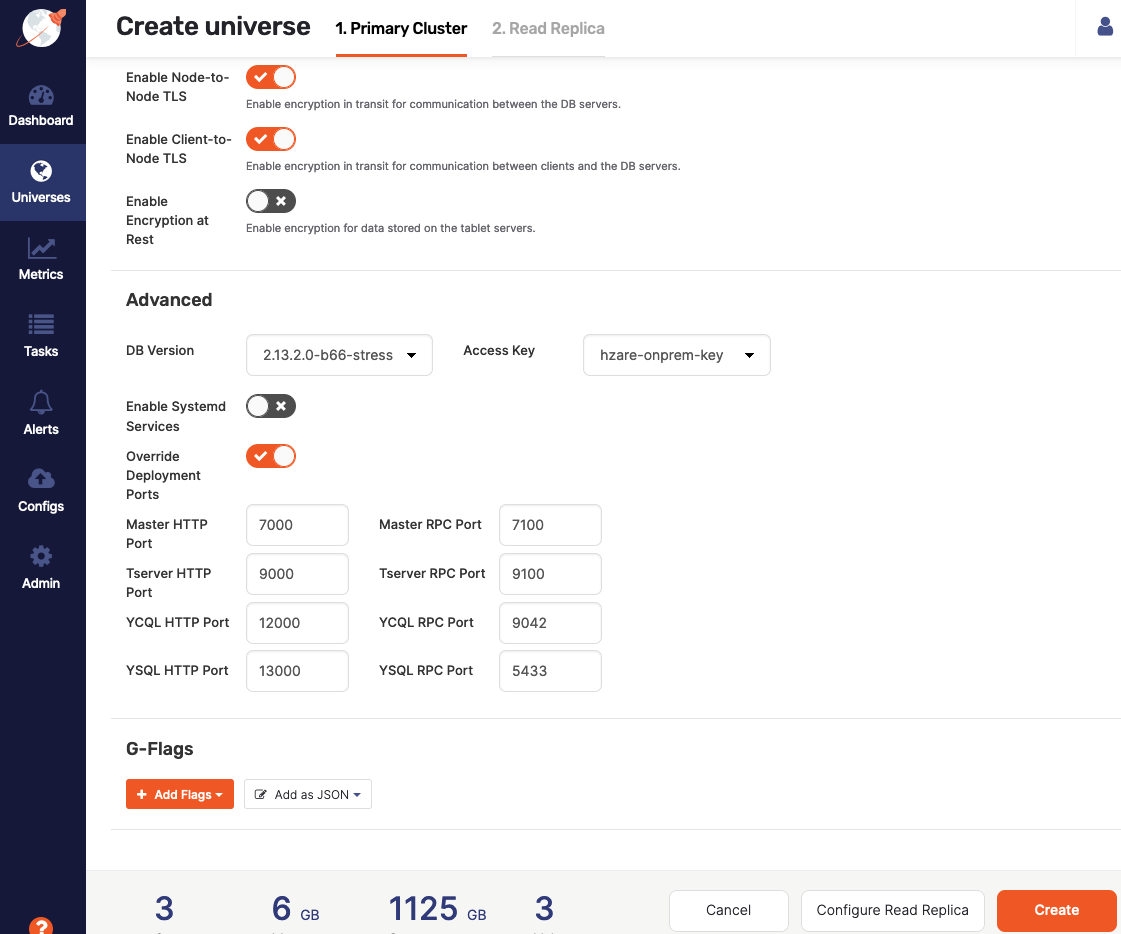Open Metrics chart icon in sidebar
The height and width of the screenshot is (934, 1121).
tap(41, 248)
